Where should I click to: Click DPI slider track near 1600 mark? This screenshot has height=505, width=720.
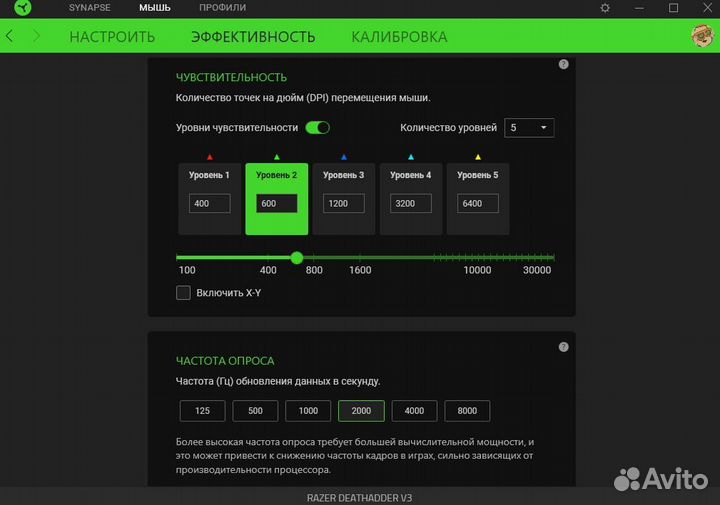coord(360,258)
